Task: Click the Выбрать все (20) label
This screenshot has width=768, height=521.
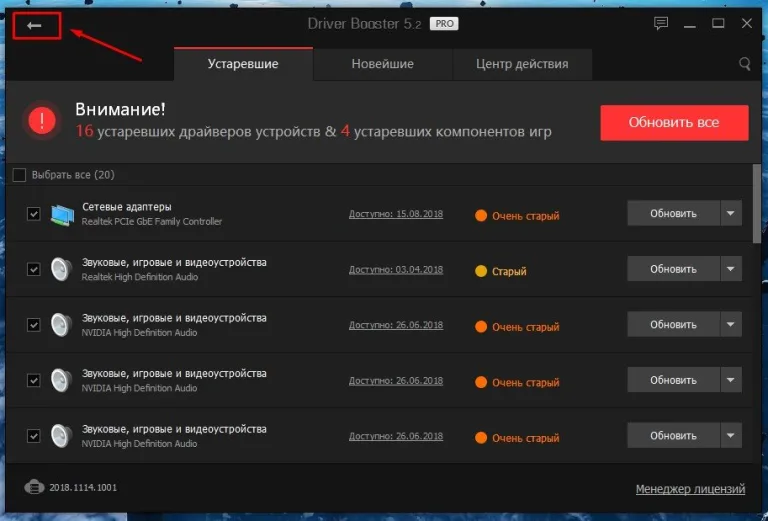Action: pyautogui.click(x=73, y=175)
